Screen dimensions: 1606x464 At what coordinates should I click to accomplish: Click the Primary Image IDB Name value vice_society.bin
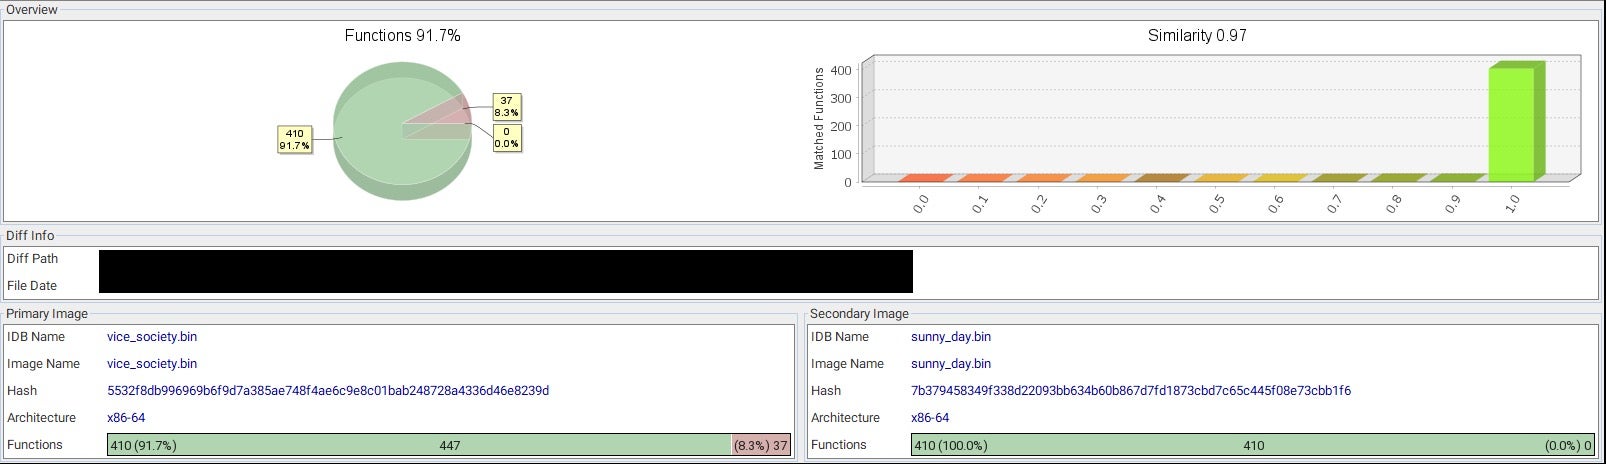point(152,337)
